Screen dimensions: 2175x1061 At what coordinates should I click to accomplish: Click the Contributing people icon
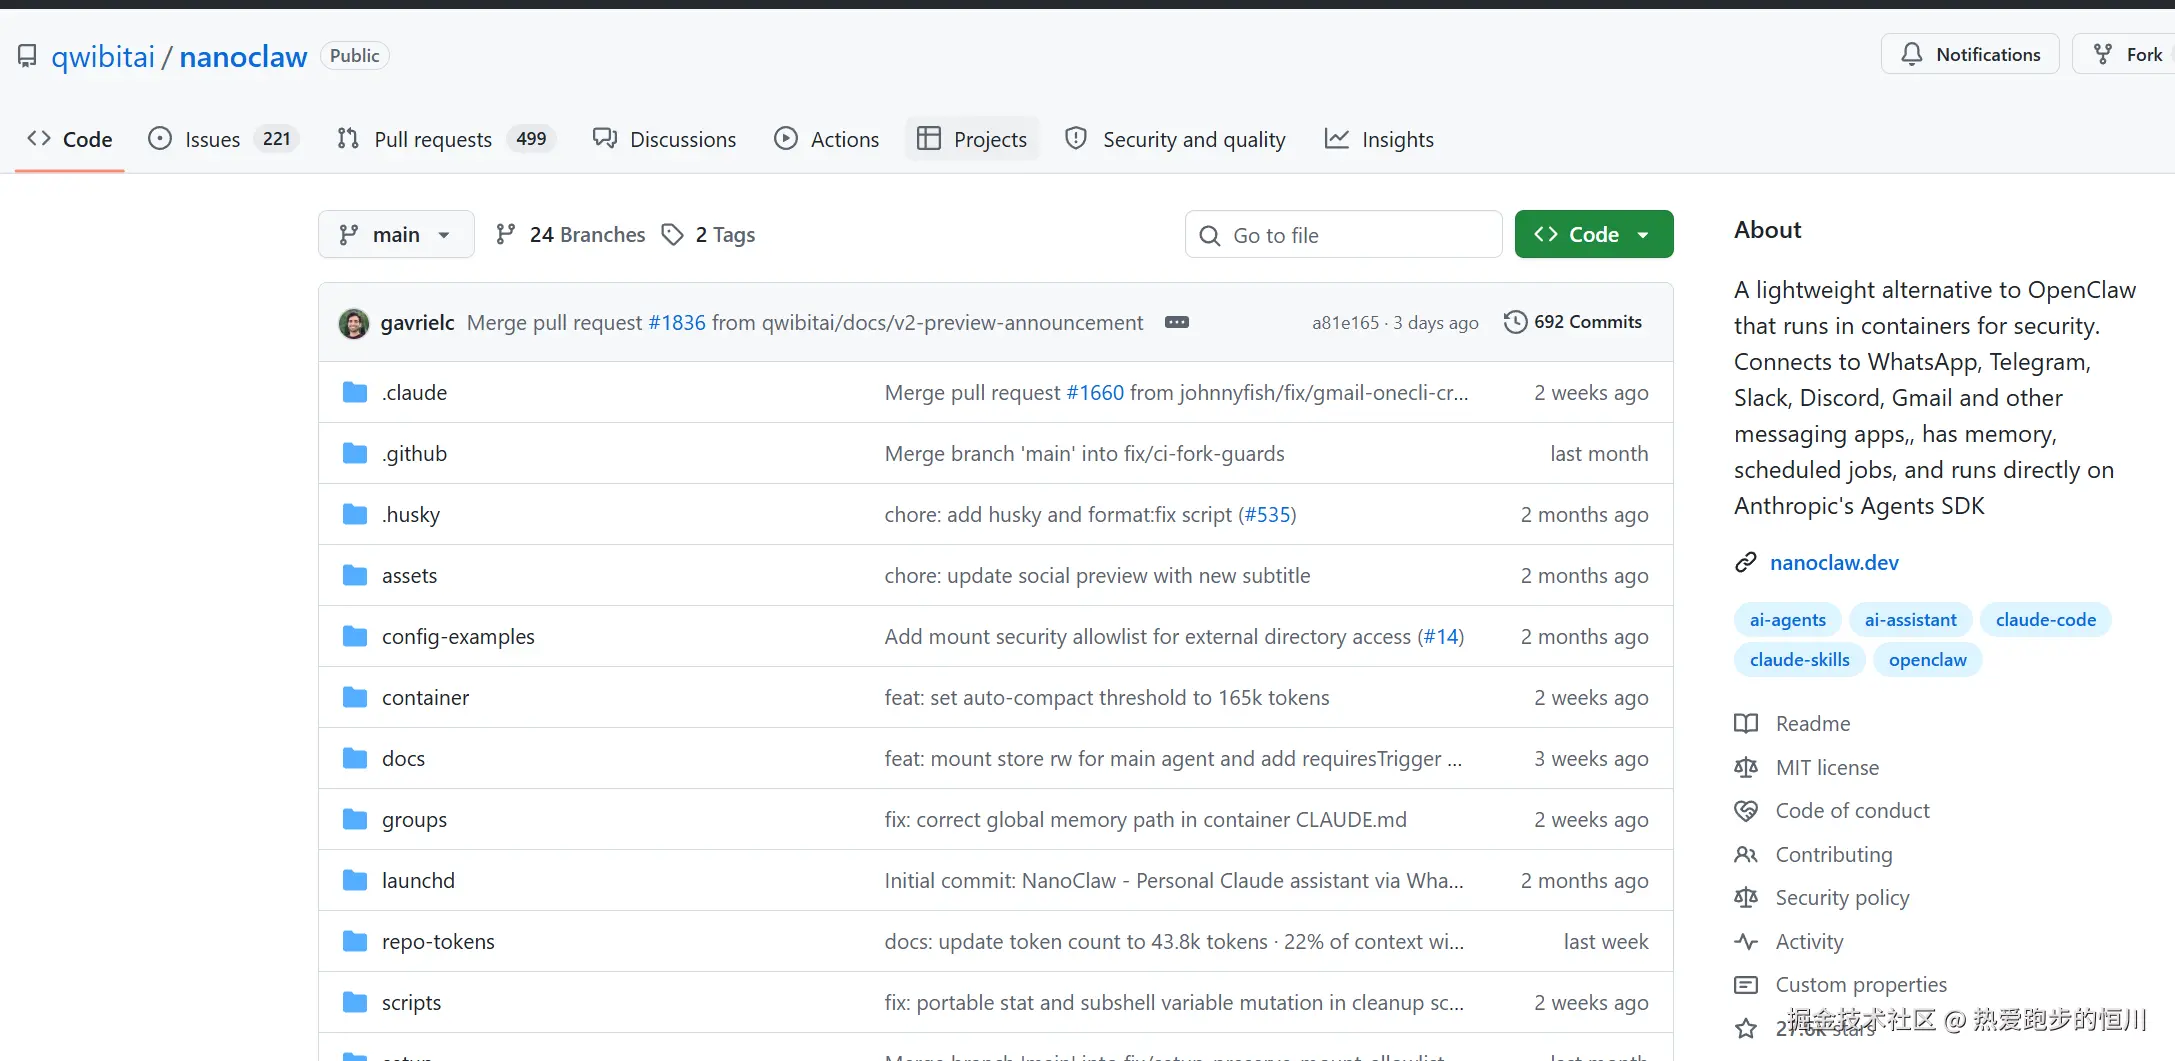coord(1746,855)
